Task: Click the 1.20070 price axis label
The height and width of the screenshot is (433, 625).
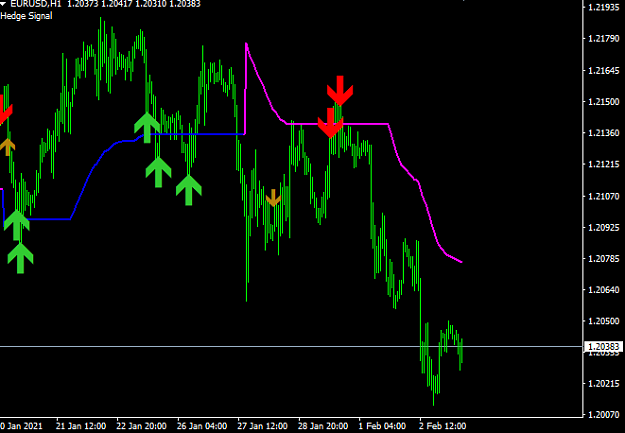Action: pyautogui.click(x=604, y=415)
